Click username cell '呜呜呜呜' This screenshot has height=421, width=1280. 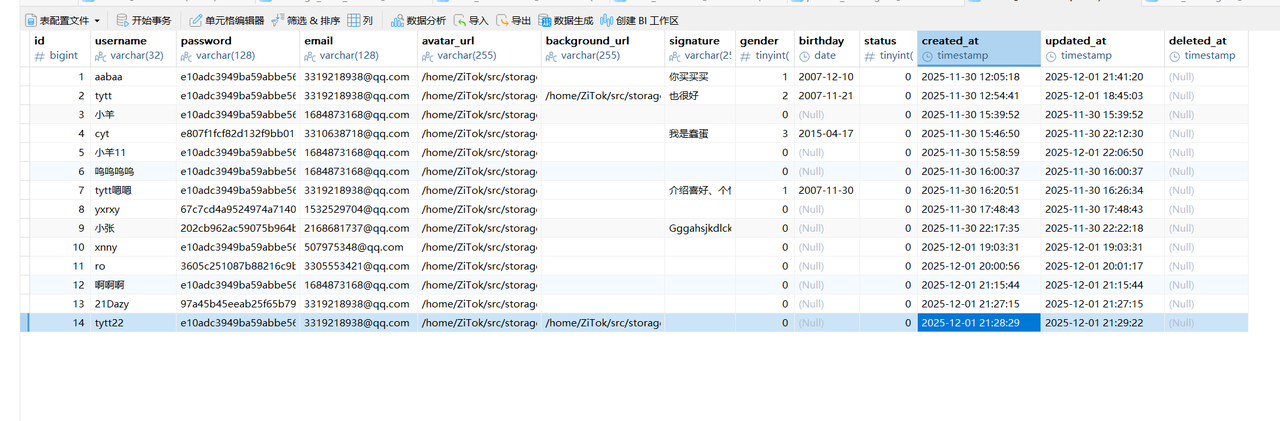(133, 172)
